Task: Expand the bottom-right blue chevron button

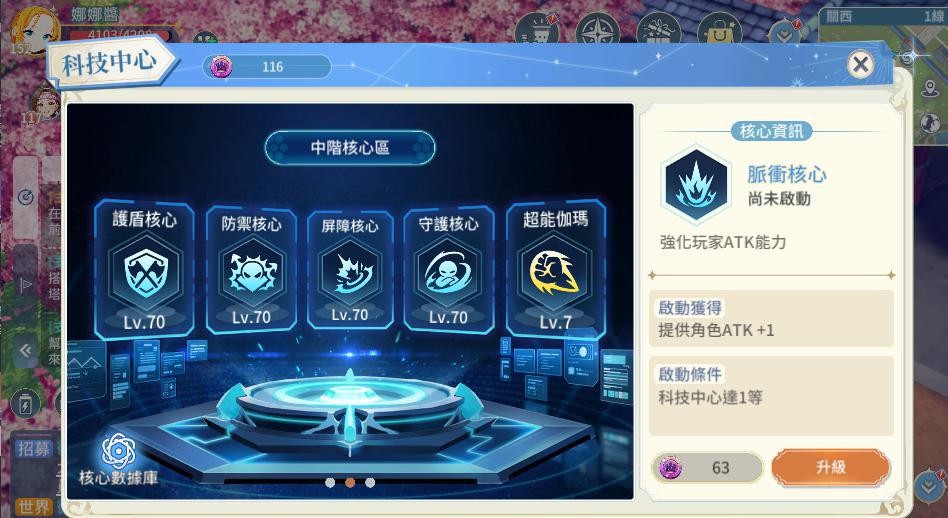Action: click(929, 487)
